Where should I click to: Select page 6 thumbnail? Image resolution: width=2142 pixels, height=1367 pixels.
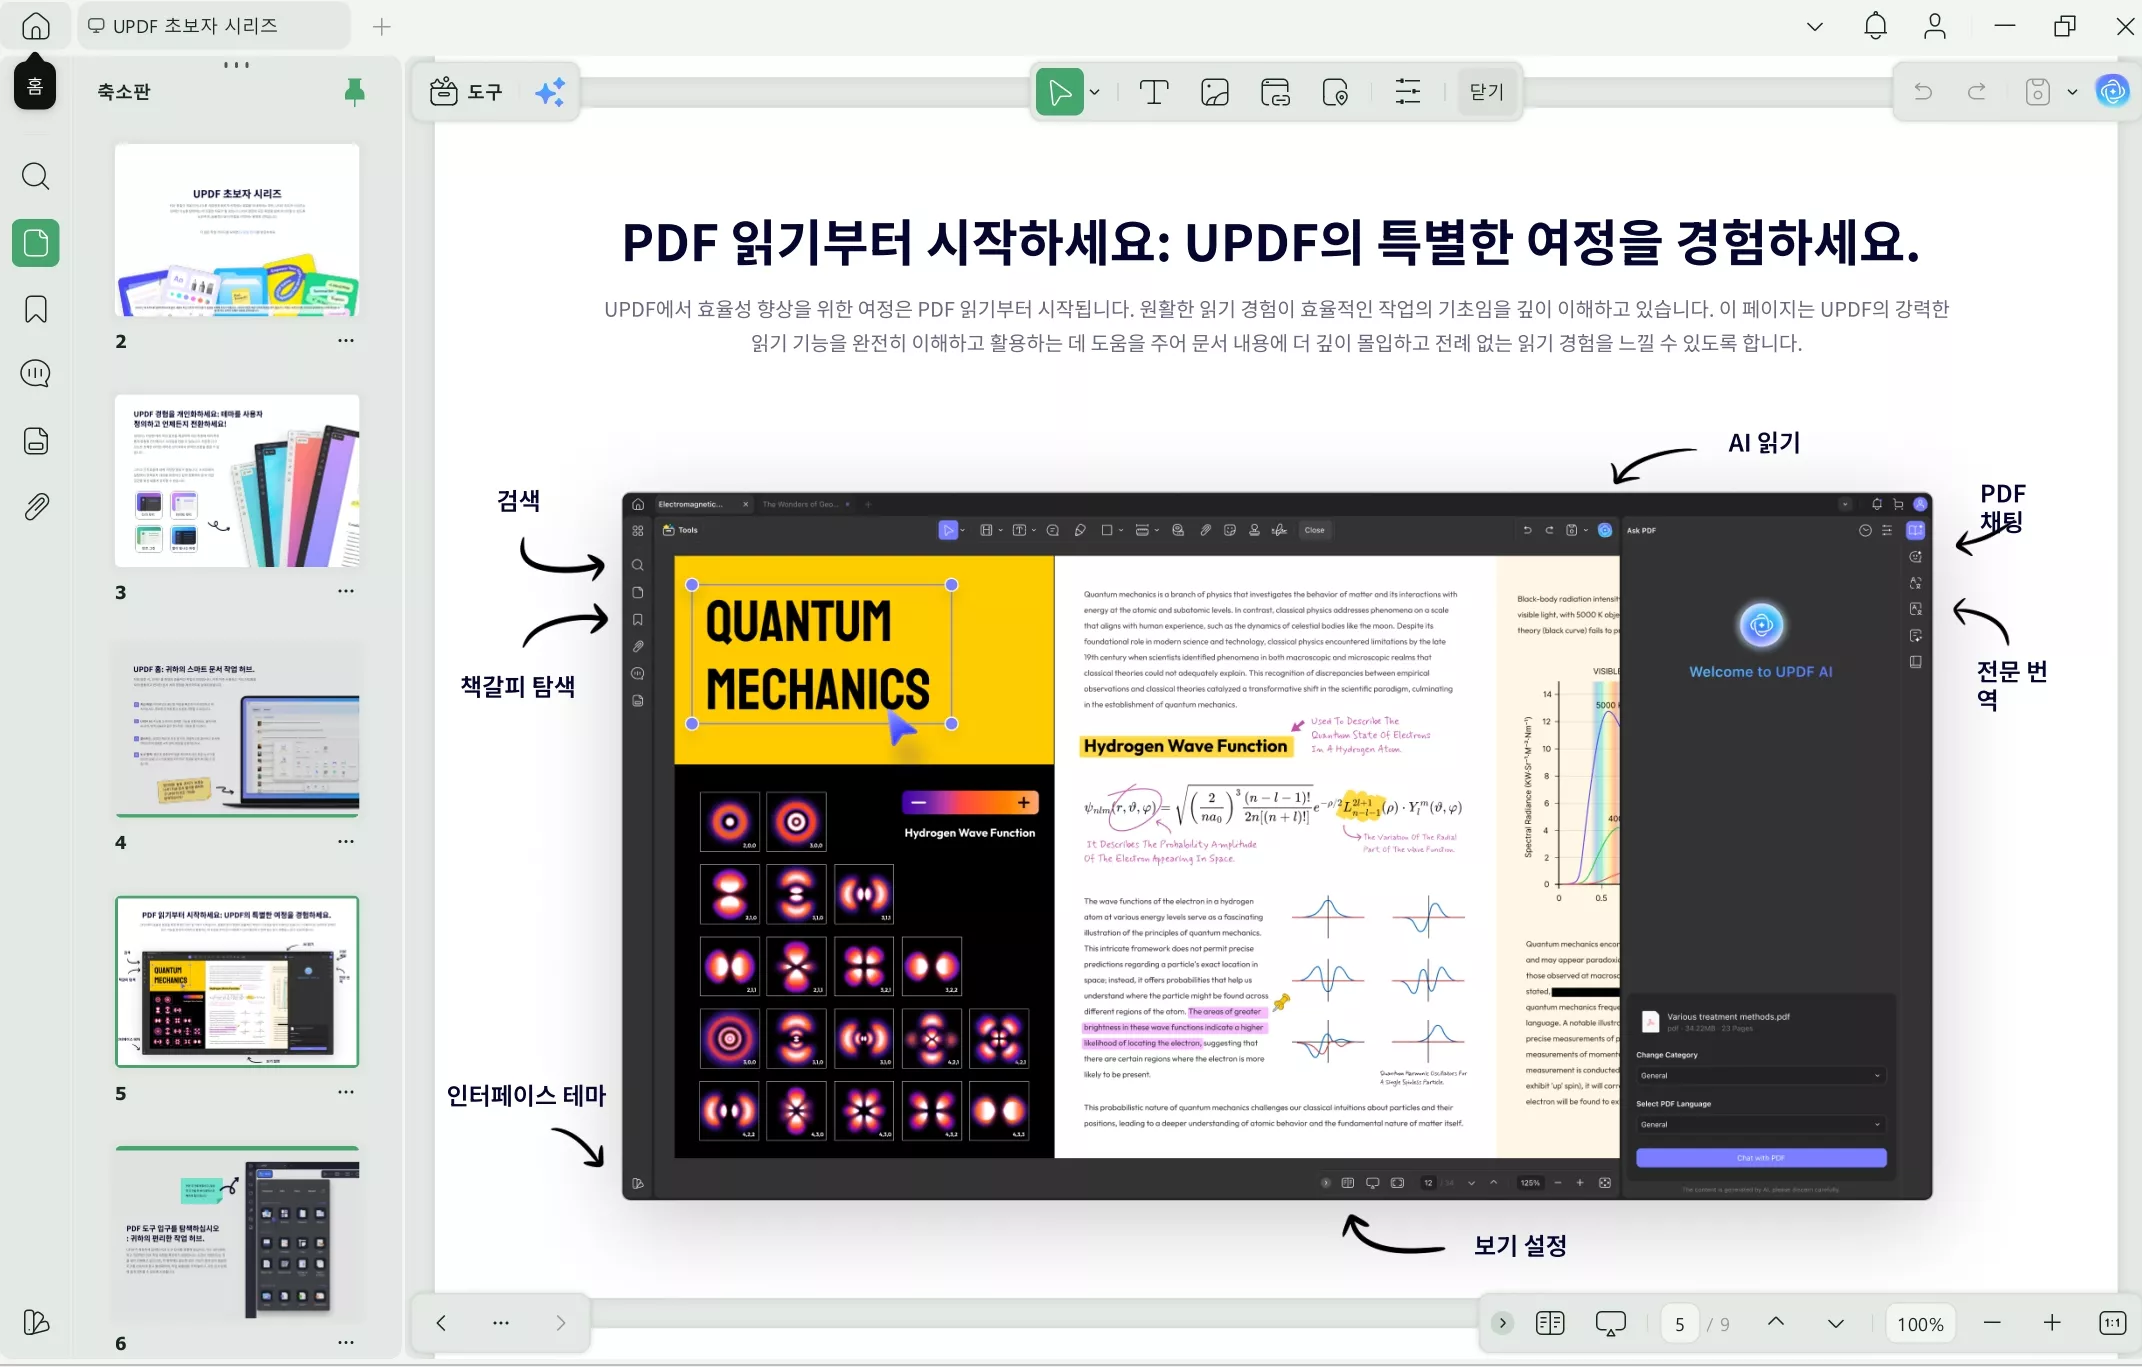coord(237,1233)
